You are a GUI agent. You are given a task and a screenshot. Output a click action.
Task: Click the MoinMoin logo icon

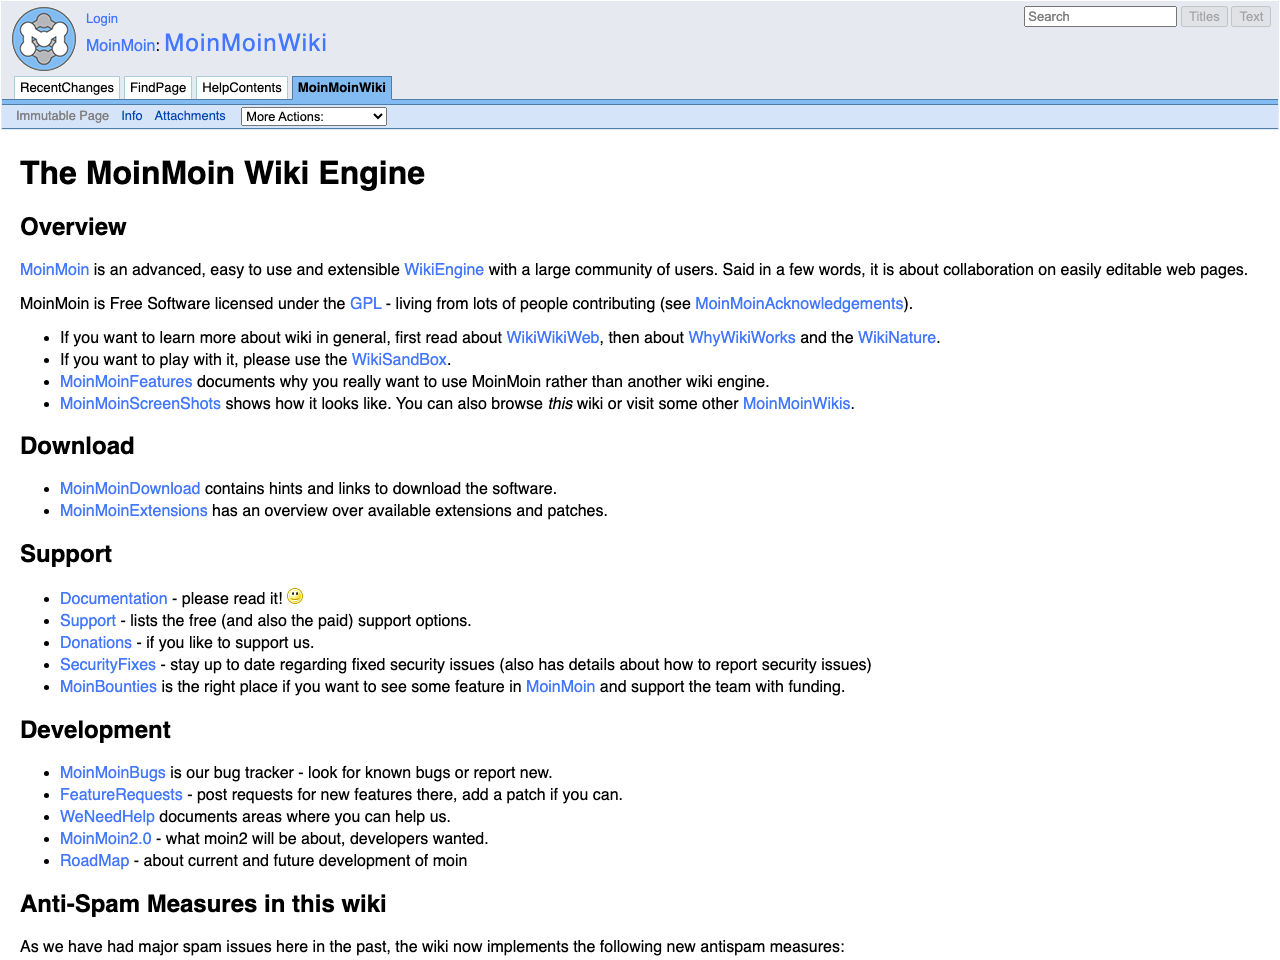43,39
